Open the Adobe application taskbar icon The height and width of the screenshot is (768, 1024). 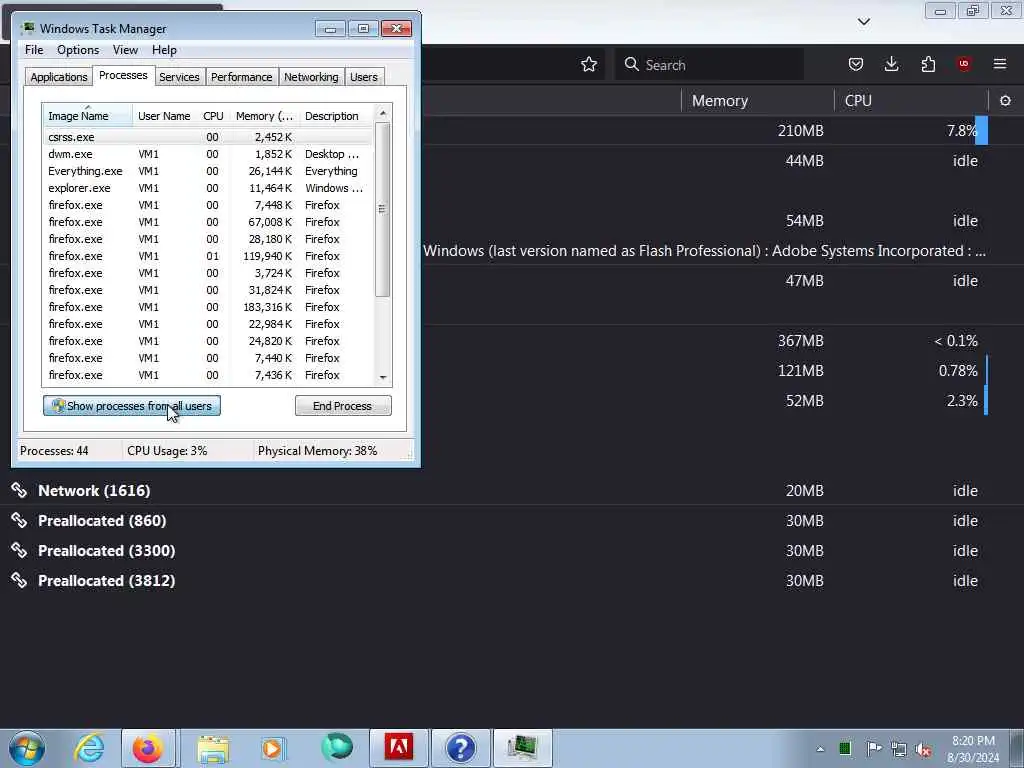[398, 748]
